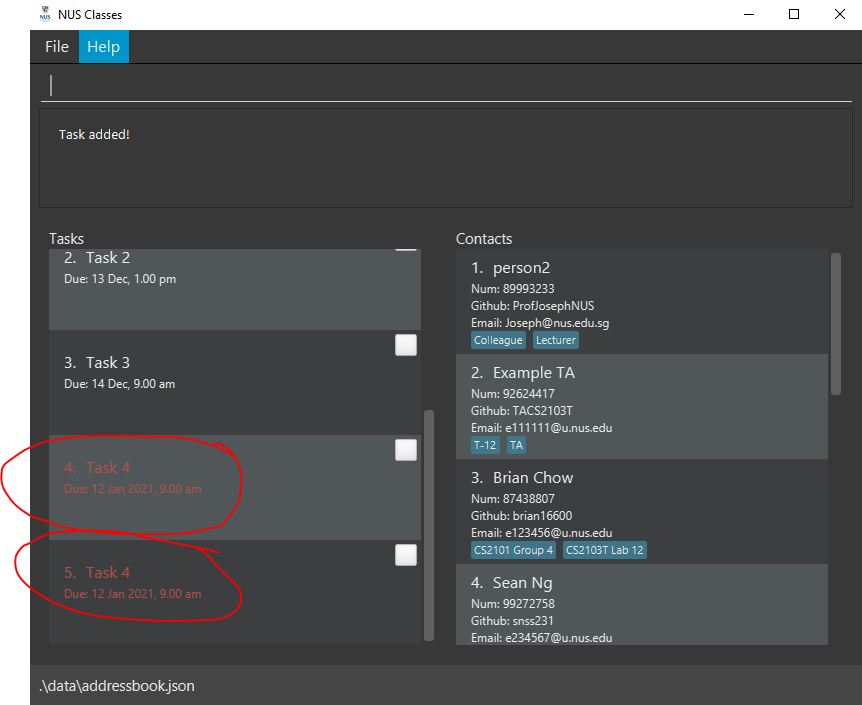Click the NUS Classes app icon
Screen dimensions: 862x705
tap(45, 14)
